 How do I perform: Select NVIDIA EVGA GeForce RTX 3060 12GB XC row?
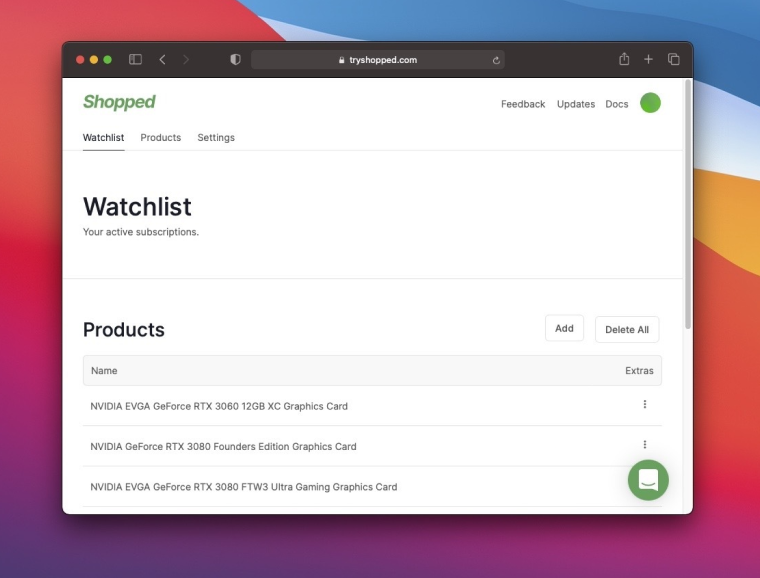[x=372, y=406]
